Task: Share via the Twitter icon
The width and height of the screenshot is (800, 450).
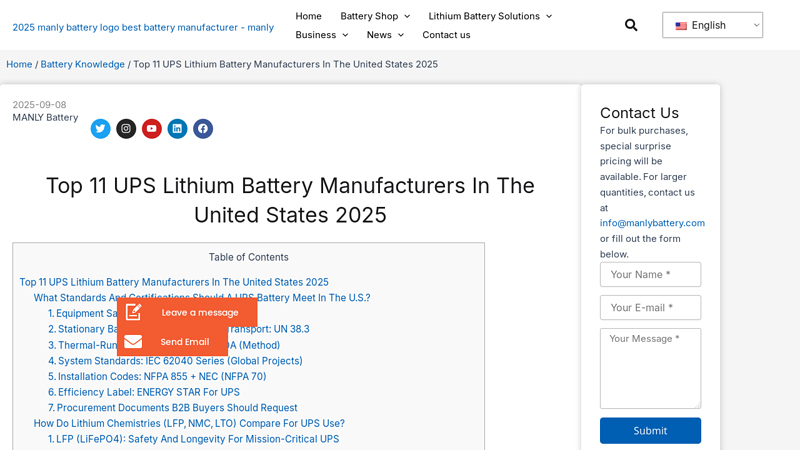Action: point(101,129)
